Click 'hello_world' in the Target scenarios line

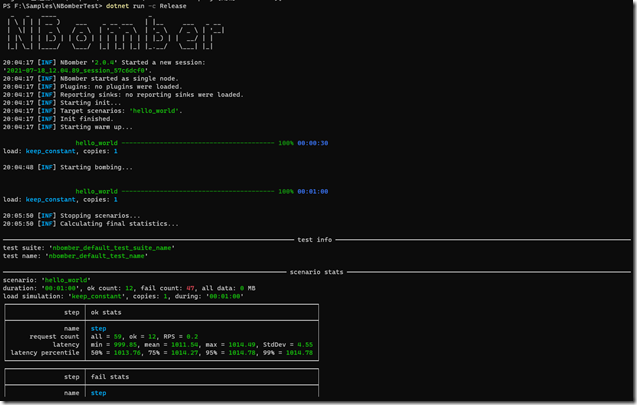154,111
